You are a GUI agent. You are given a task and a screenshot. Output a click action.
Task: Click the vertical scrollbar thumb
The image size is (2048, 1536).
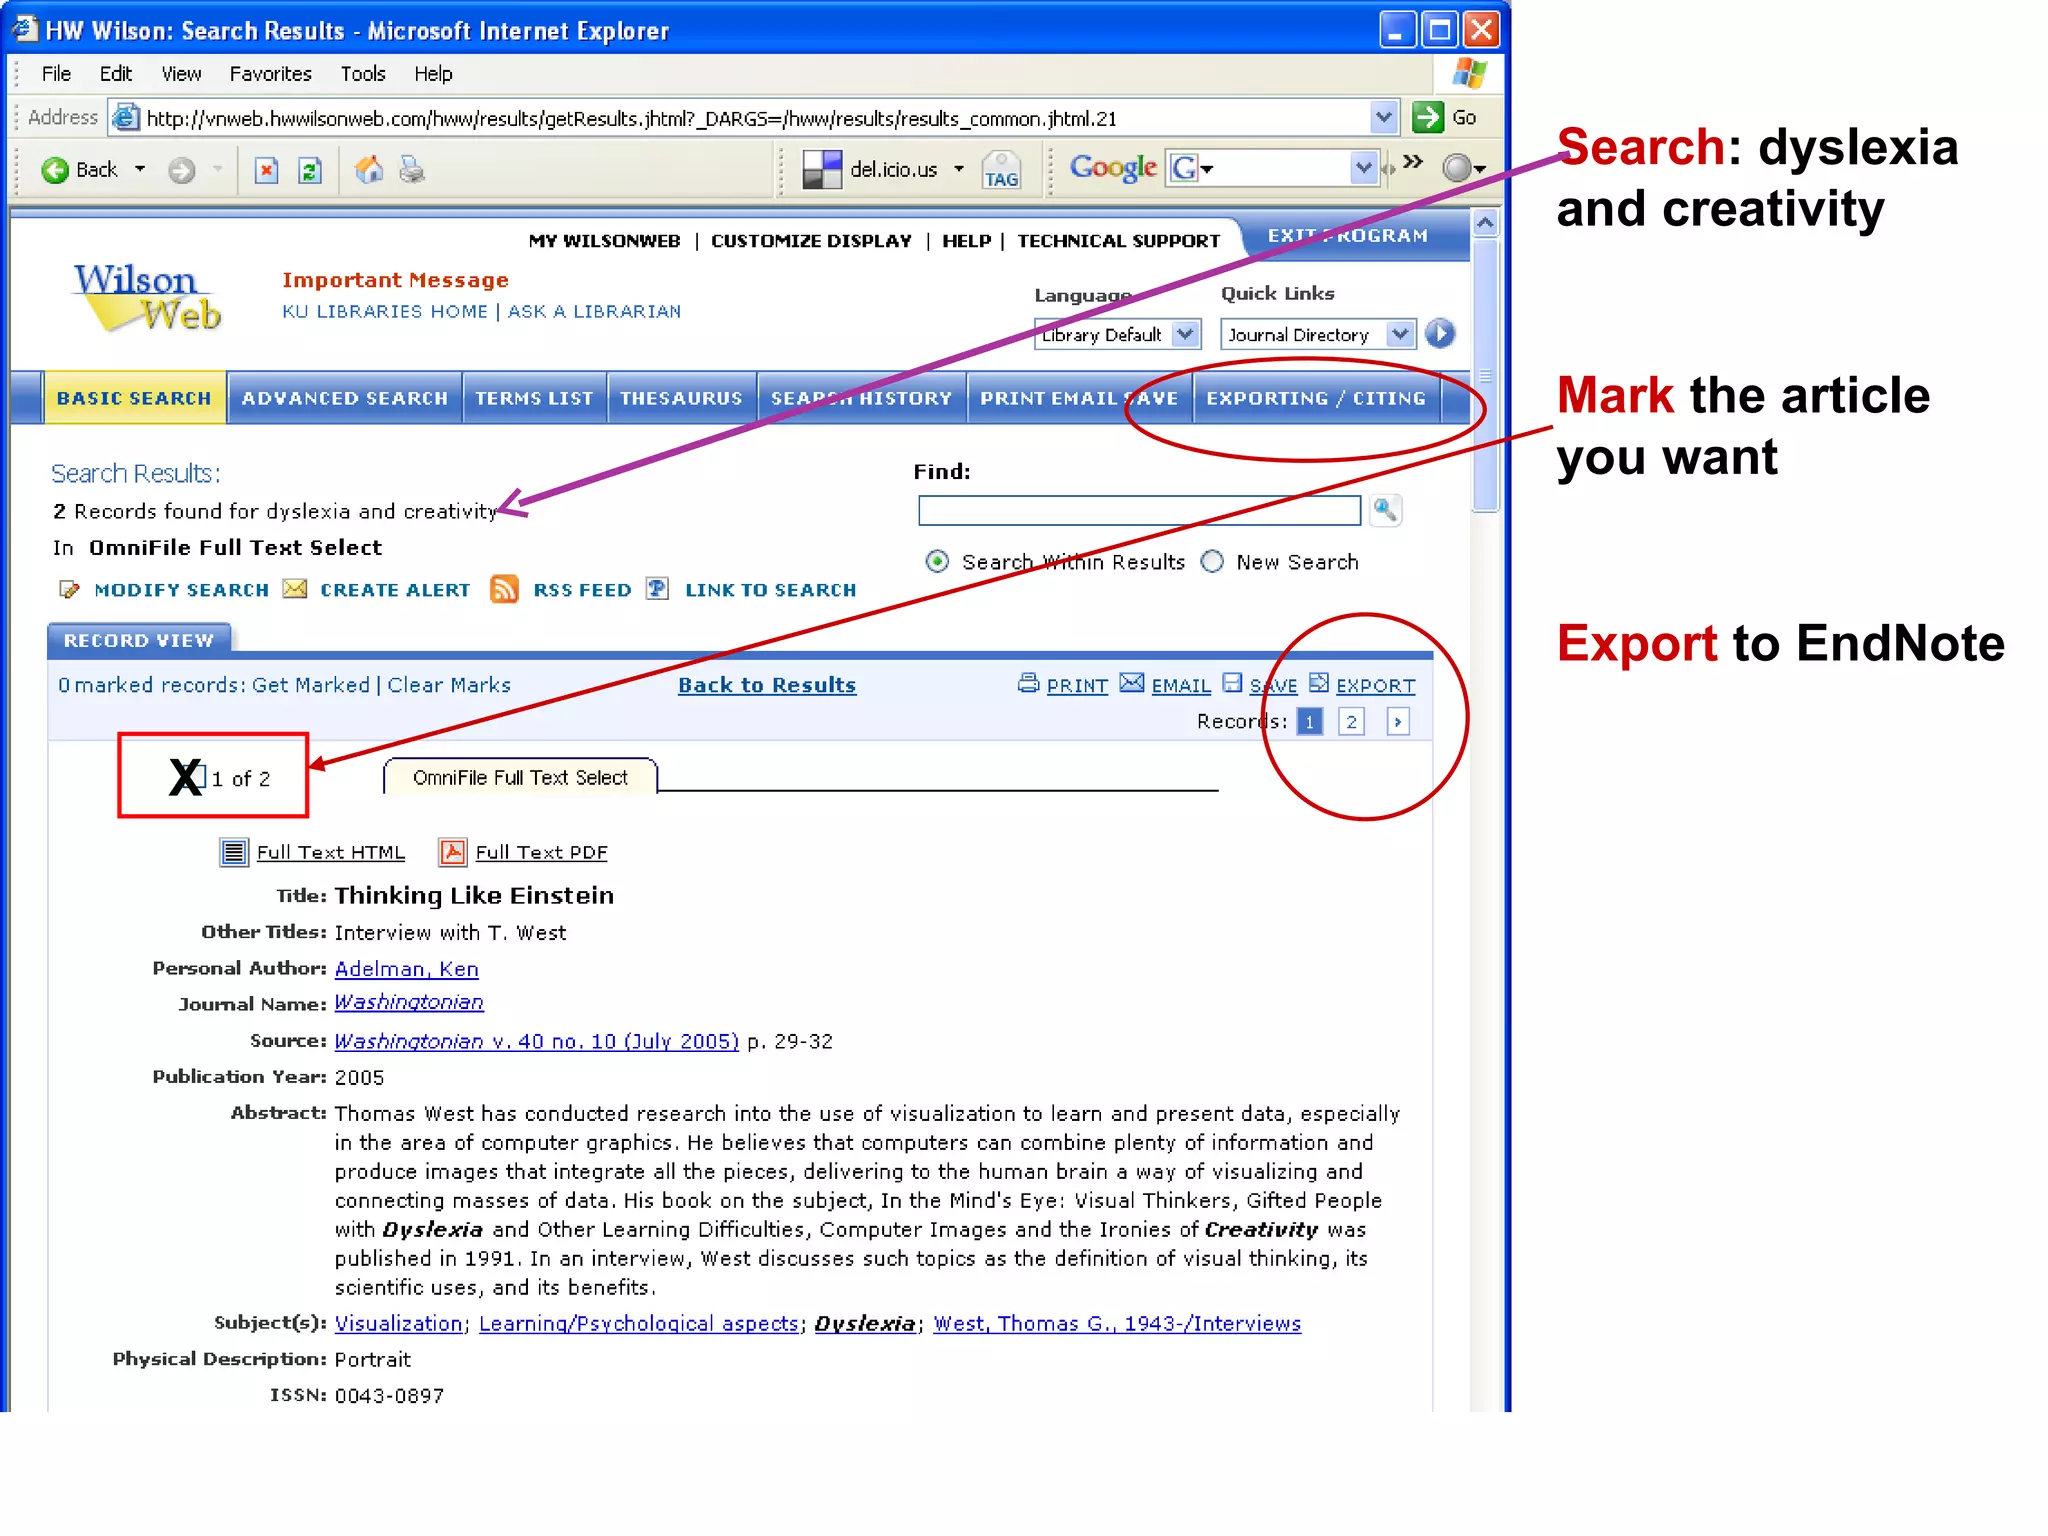click(x=1485, y=375)
